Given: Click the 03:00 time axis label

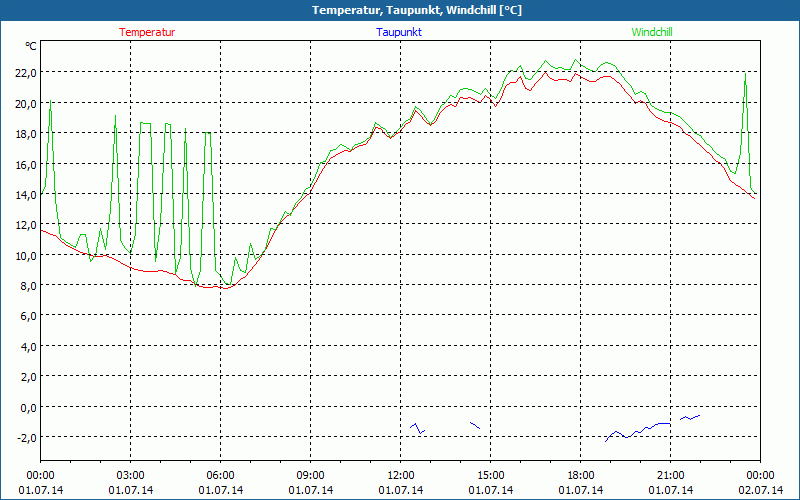Looking at the screenshot, I should (131, 476).
